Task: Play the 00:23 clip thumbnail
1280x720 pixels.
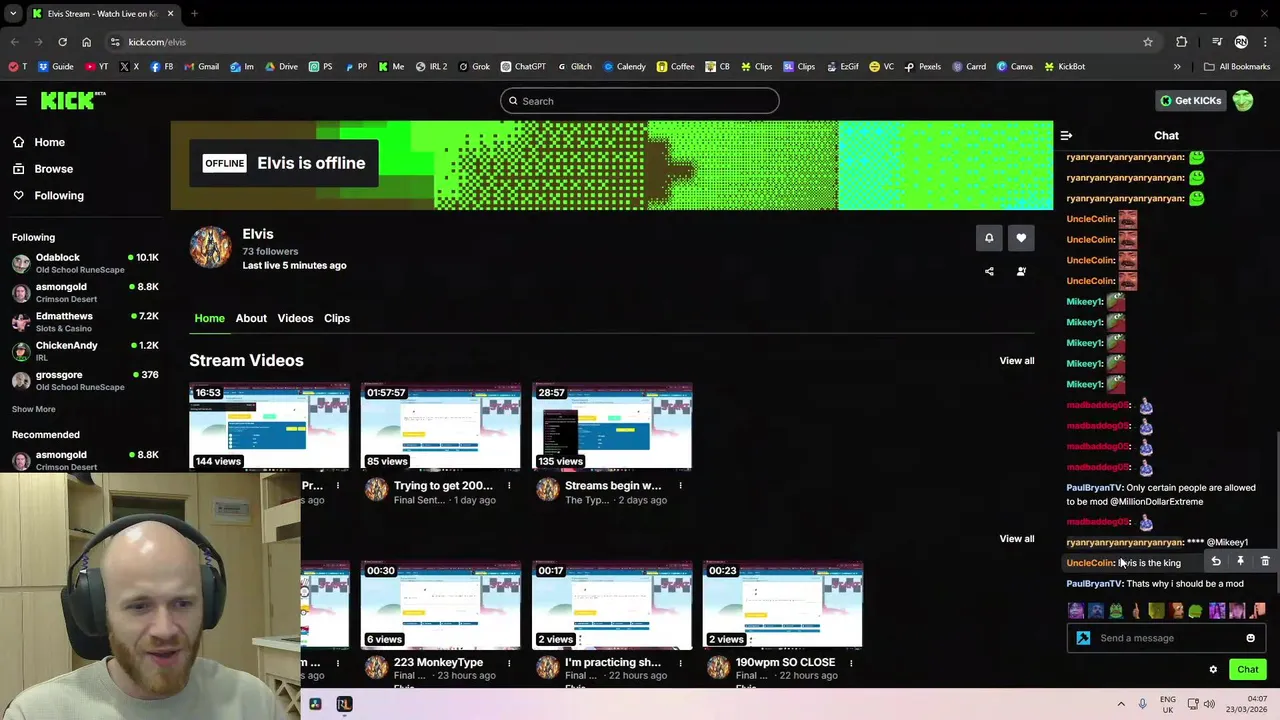Action: click(x=783, y=604)
